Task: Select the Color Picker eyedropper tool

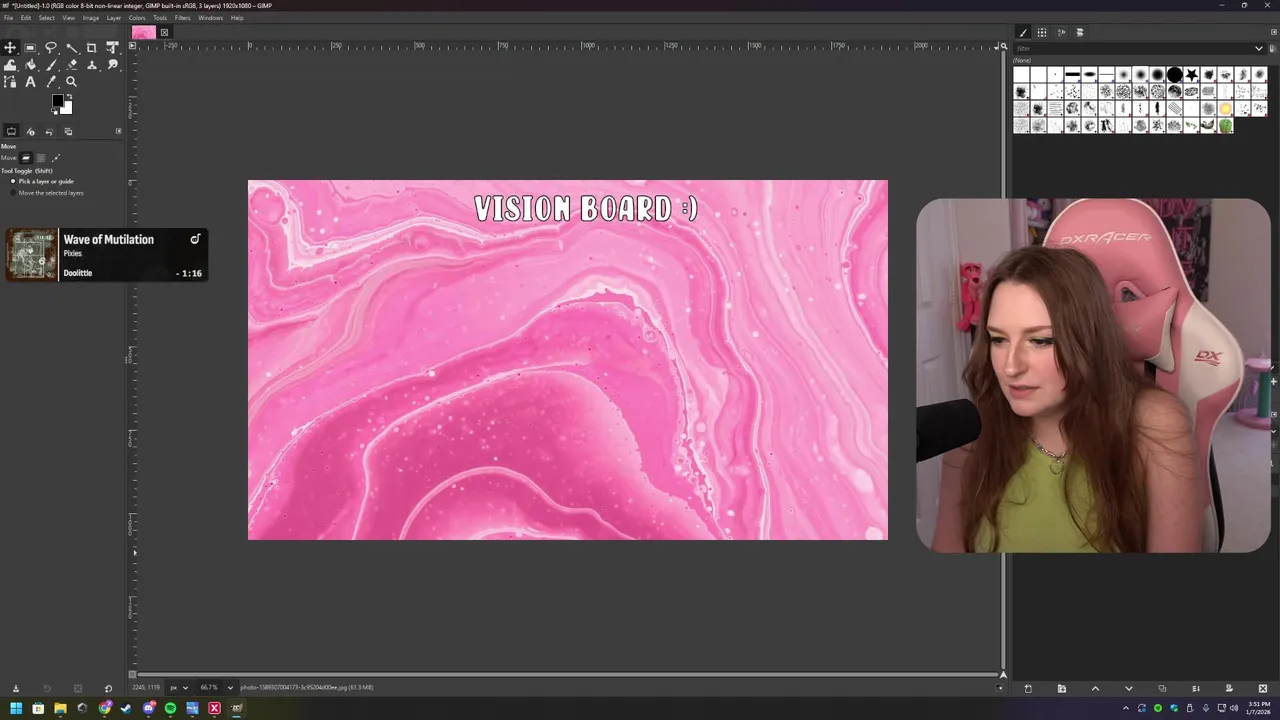Action: tap(51, 82)
